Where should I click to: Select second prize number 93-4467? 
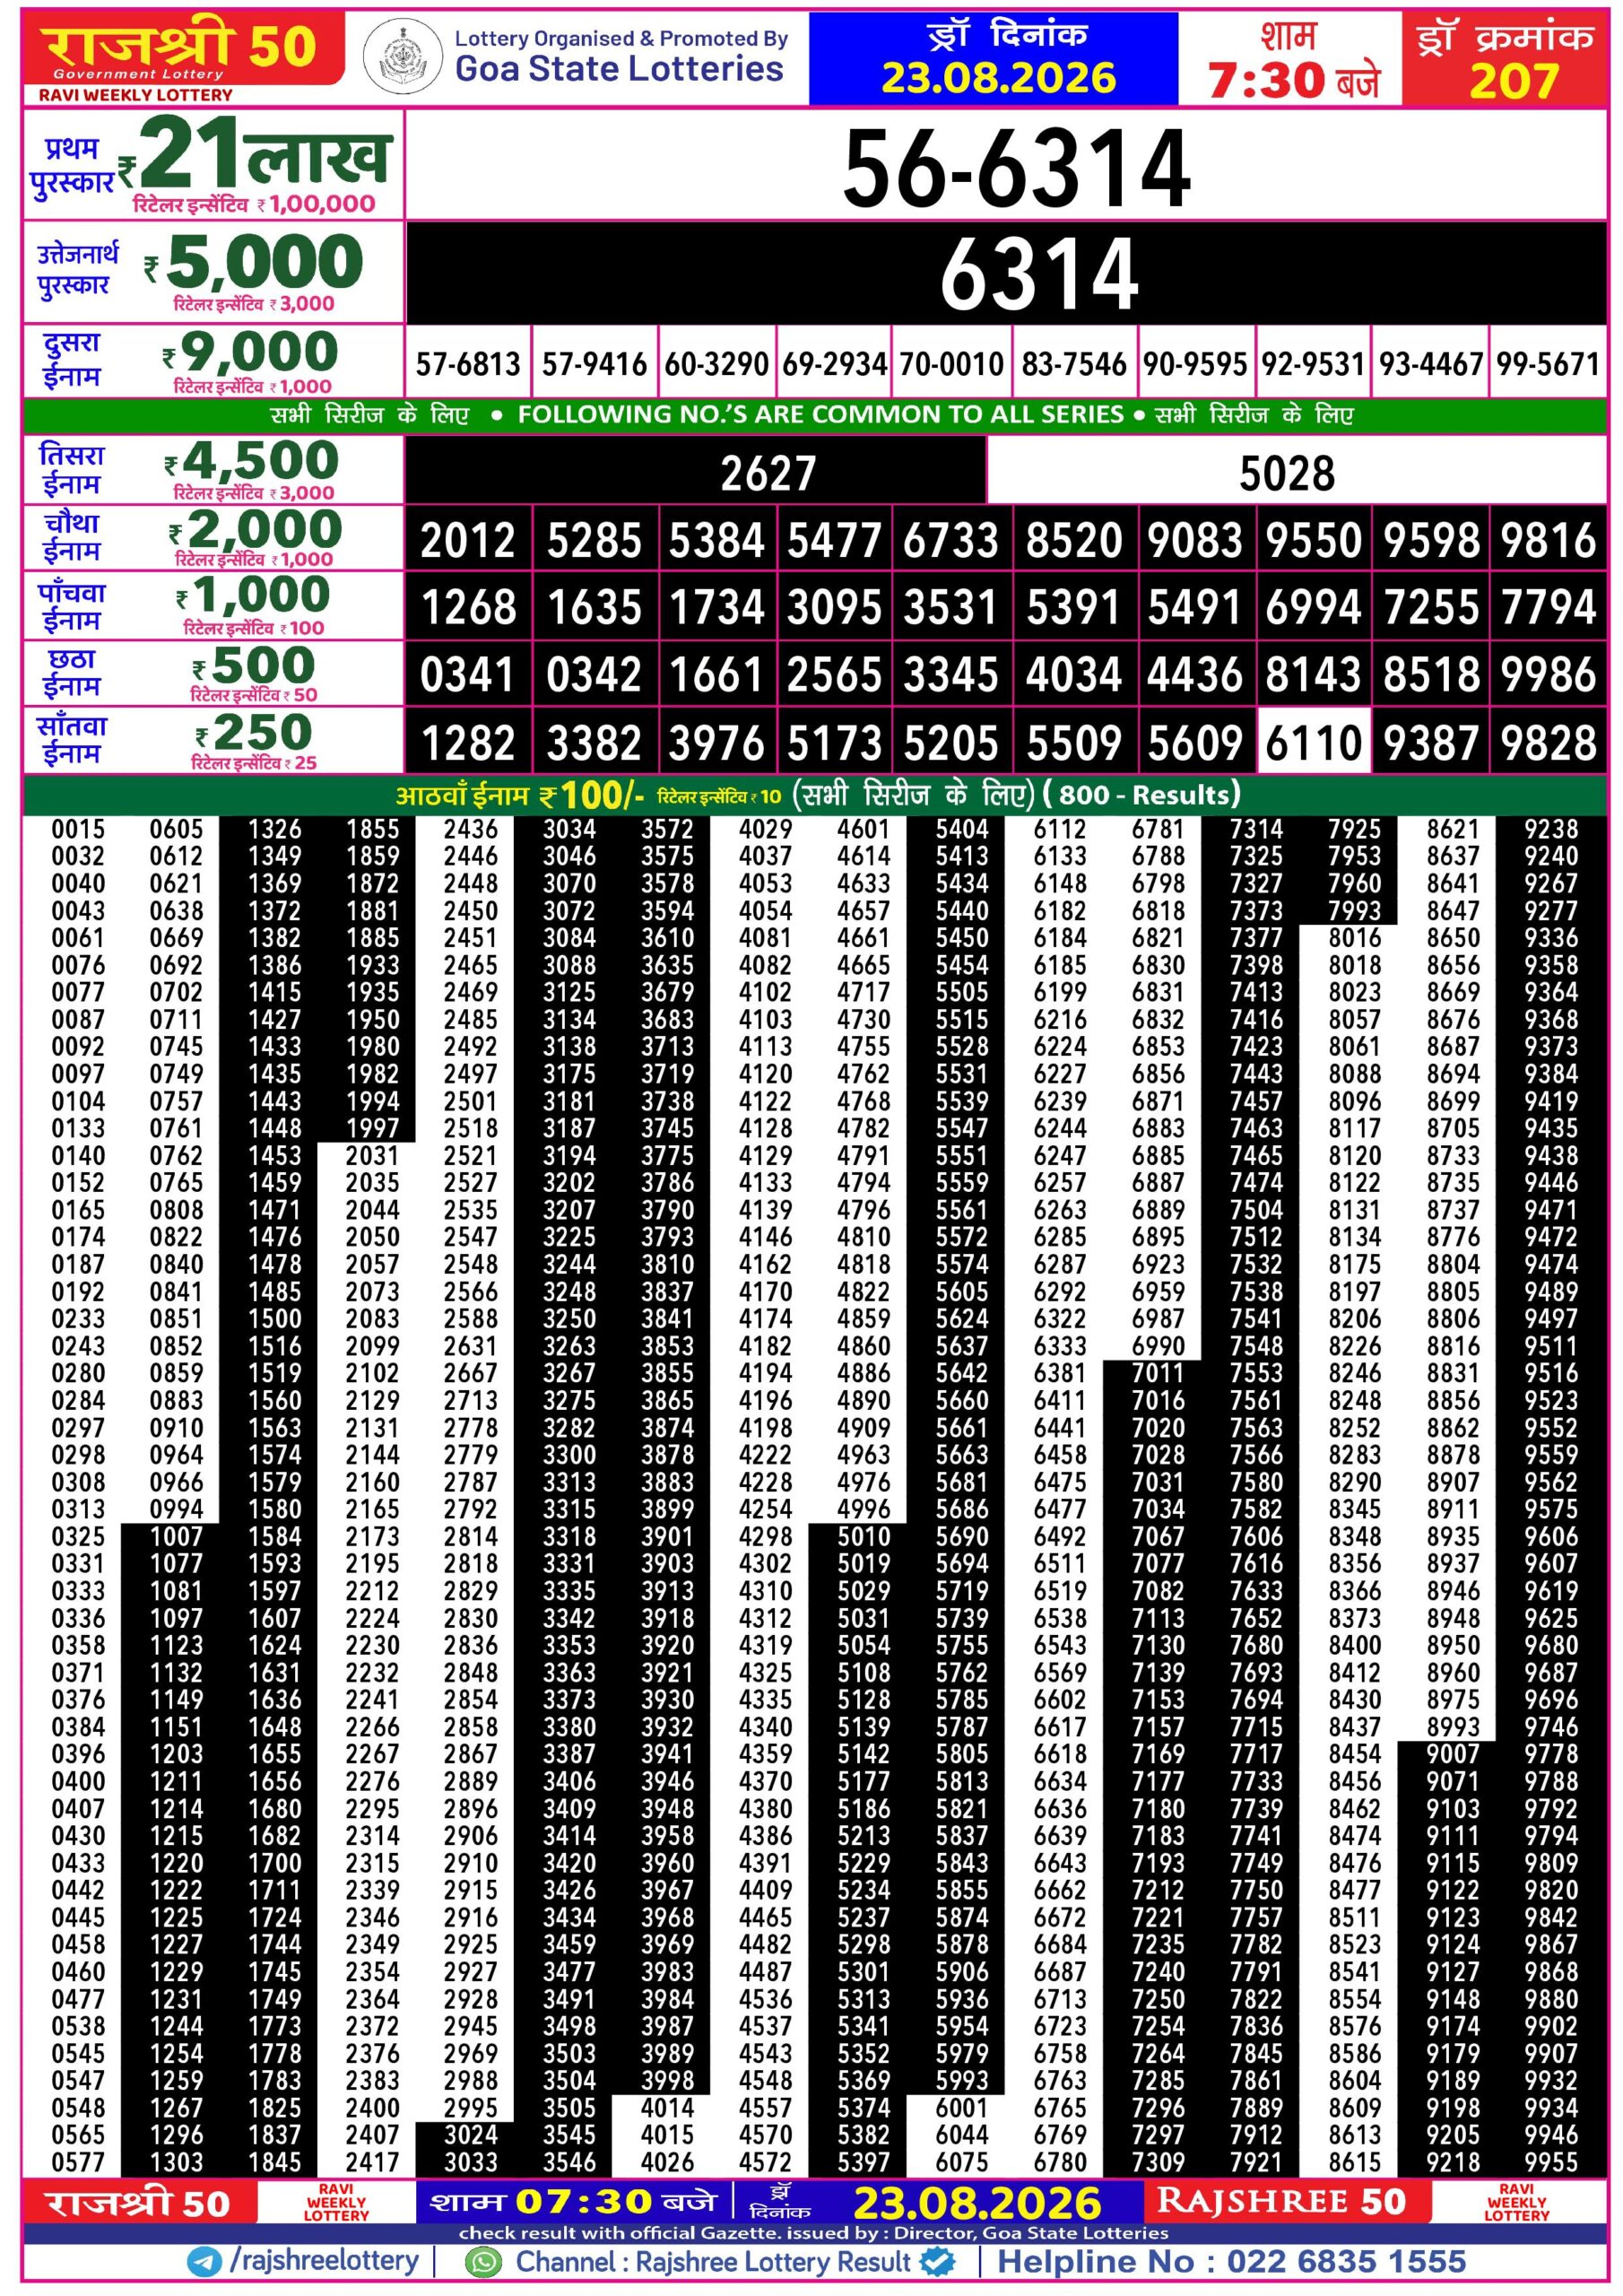pos(1431,364)
